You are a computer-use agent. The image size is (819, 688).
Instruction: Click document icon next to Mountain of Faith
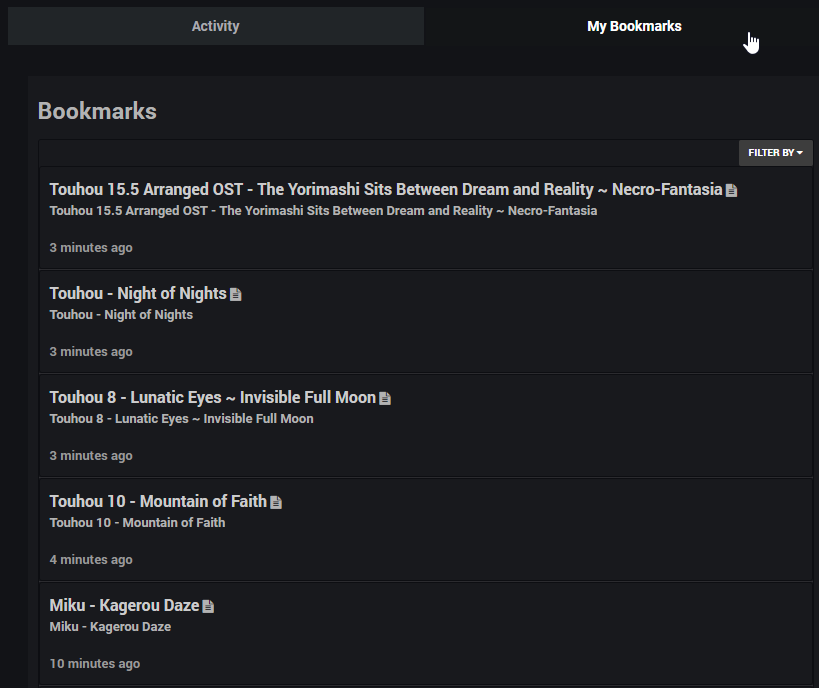pos(276,503)
